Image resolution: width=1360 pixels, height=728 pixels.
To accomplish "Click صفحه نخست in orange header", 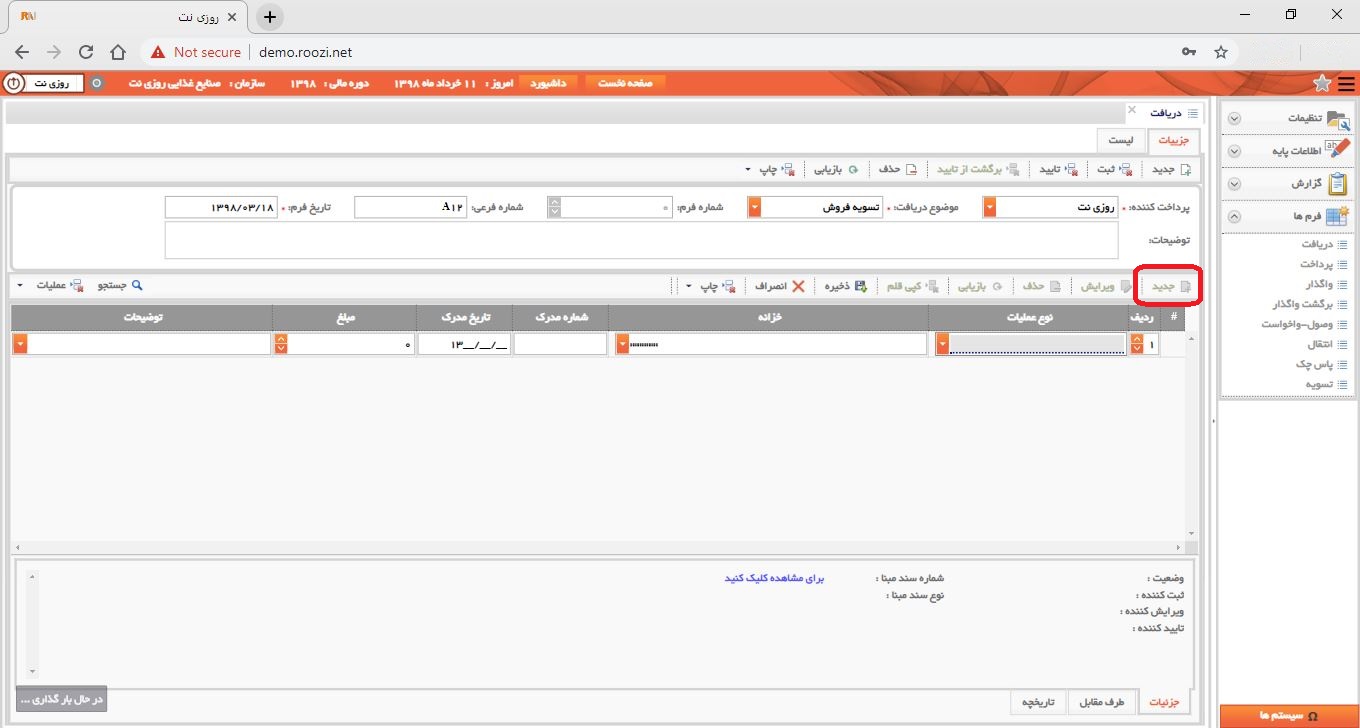I will pyautogui.click(x=625, y=83).
